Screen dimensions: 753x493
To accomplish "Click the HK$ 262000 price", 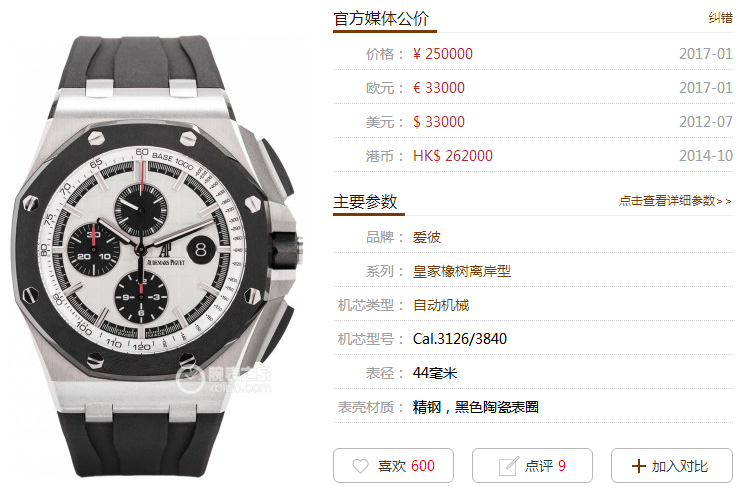I will coord(453,156).
